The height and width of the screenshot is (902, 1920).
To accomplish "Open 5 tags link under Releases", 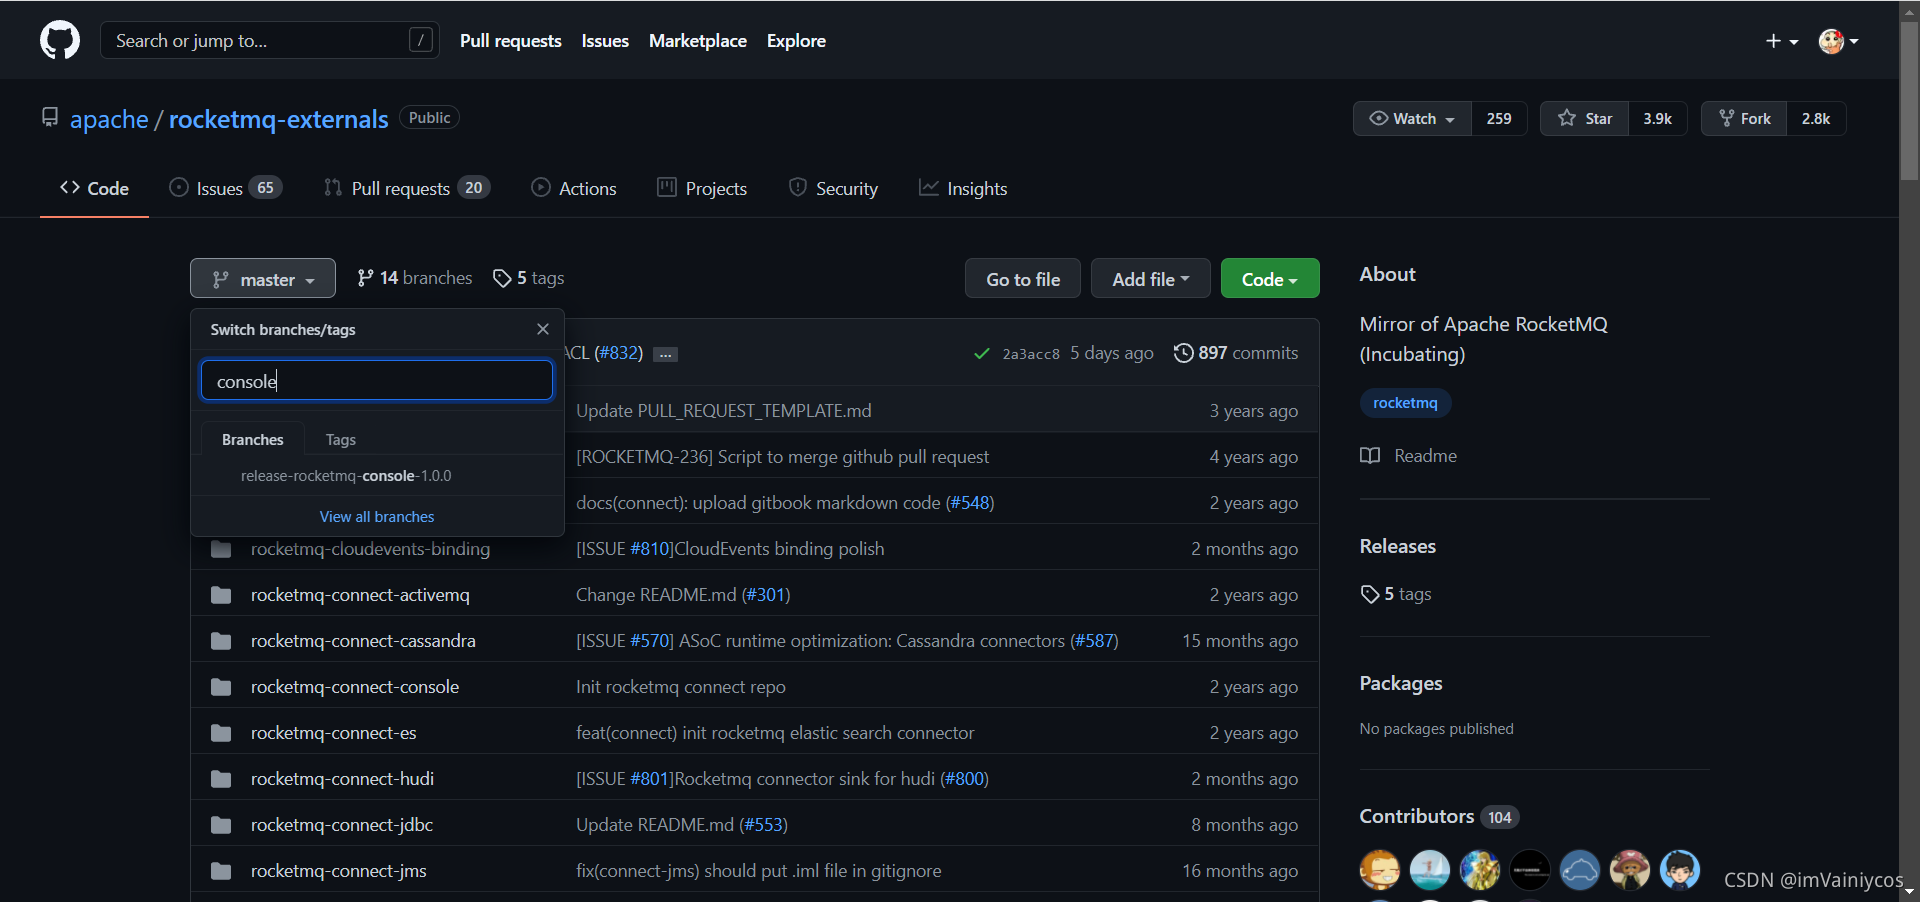I will click(1396, 594).
